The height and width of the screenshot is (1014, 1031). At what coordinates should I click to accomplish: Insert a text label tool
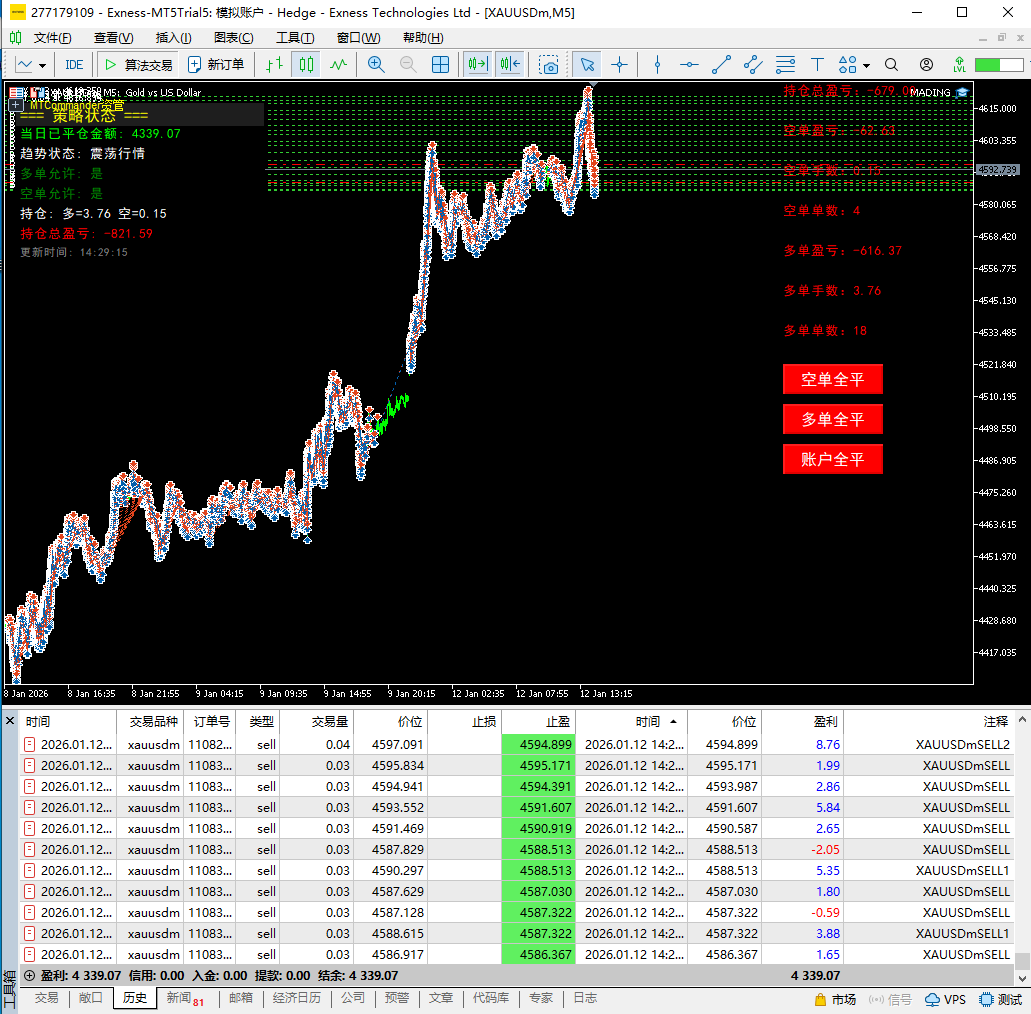817,64
